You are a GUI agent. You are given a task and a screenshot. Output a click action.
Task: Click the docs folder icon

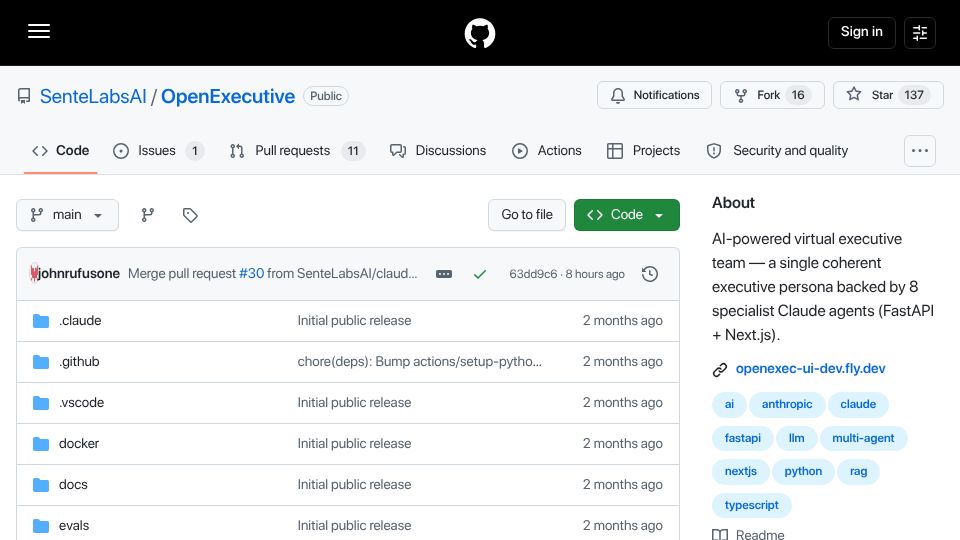pyautogui.click(x=41, y=485)
